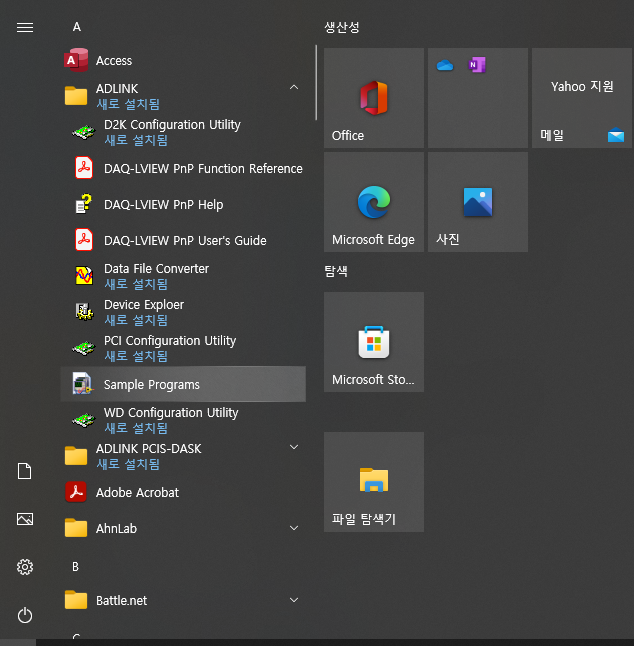Open Pictures from the left sidebar
The height and width of the screenshot is (646, 634).
pyautogui.click(x=25, y=519)
